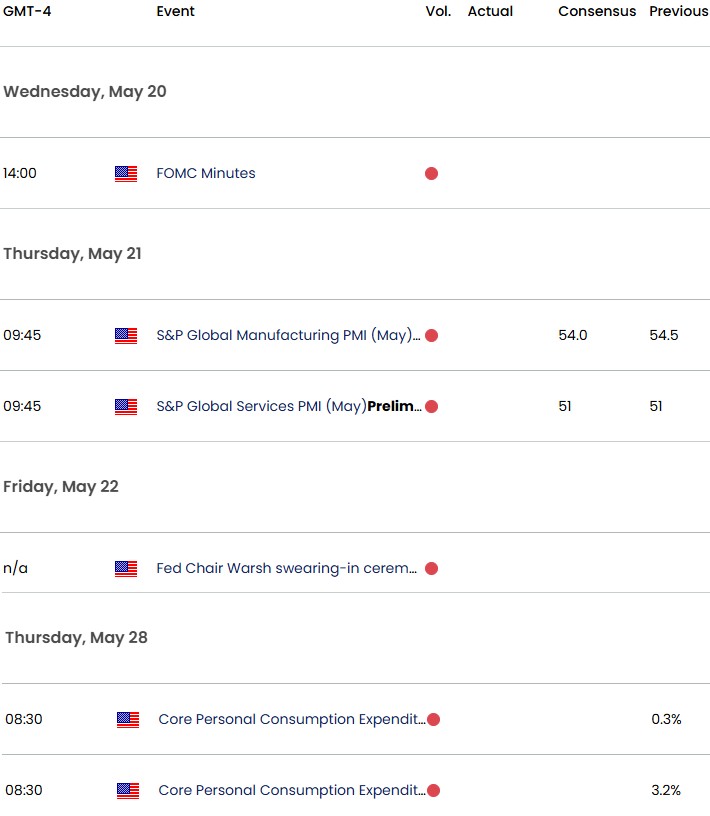
Task: Click the flag icon beside Warsh swearing-in
Action: pyautogui.click(x=126, y=568)
